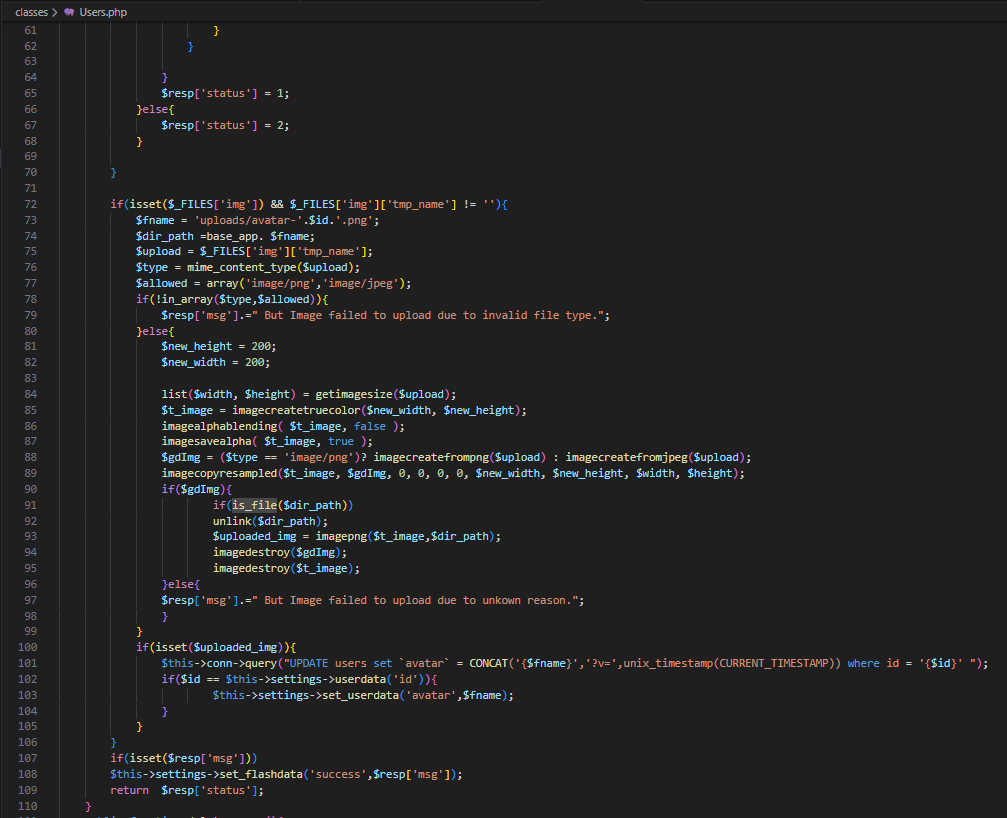Click the unlink function call
Image resolution: width=1007 pixels, height=818 pixels.
point(231,521)
